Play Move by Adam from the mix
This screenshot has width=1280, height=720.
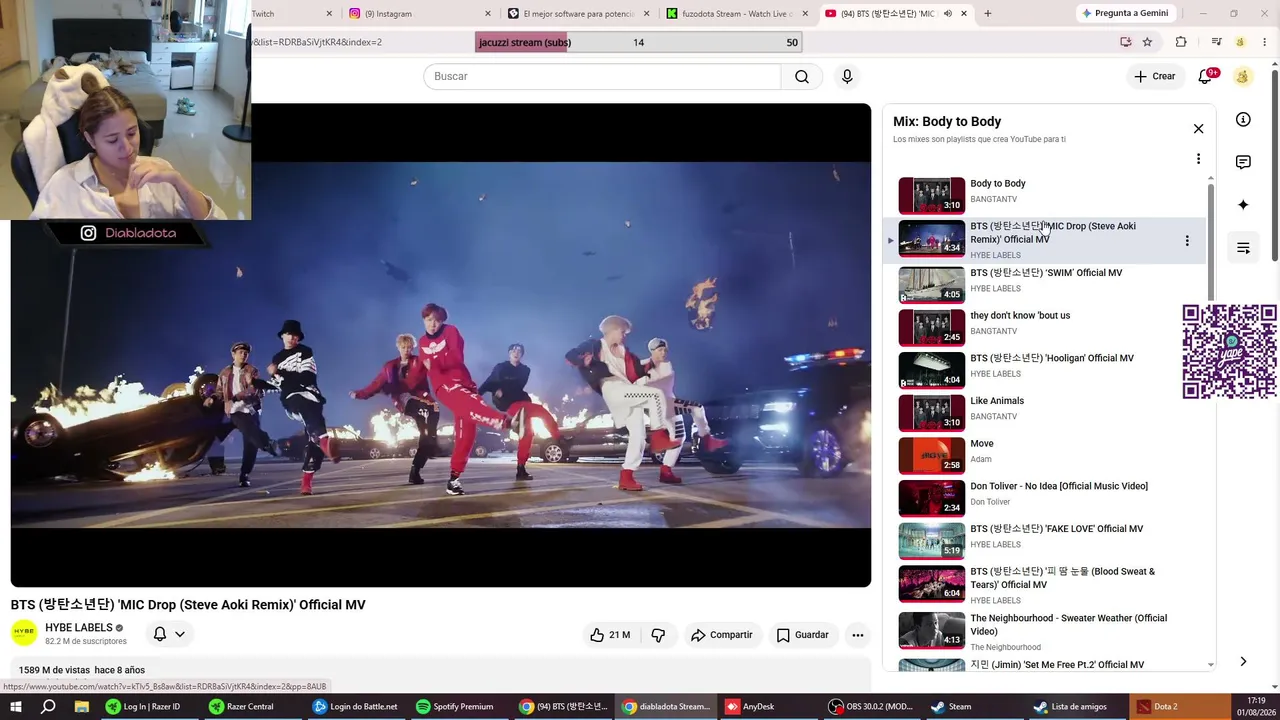[1043, 456]
